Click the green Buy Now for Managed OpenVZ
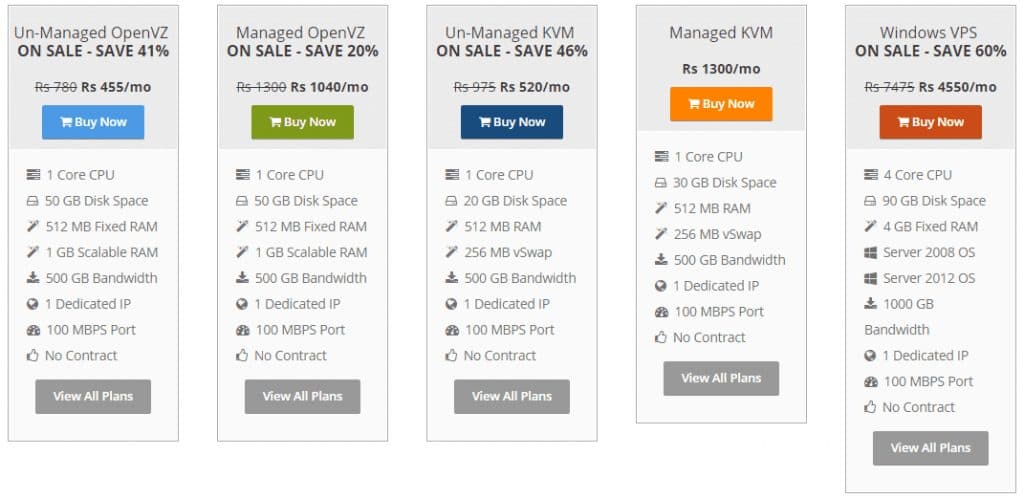 coord(302,122)
